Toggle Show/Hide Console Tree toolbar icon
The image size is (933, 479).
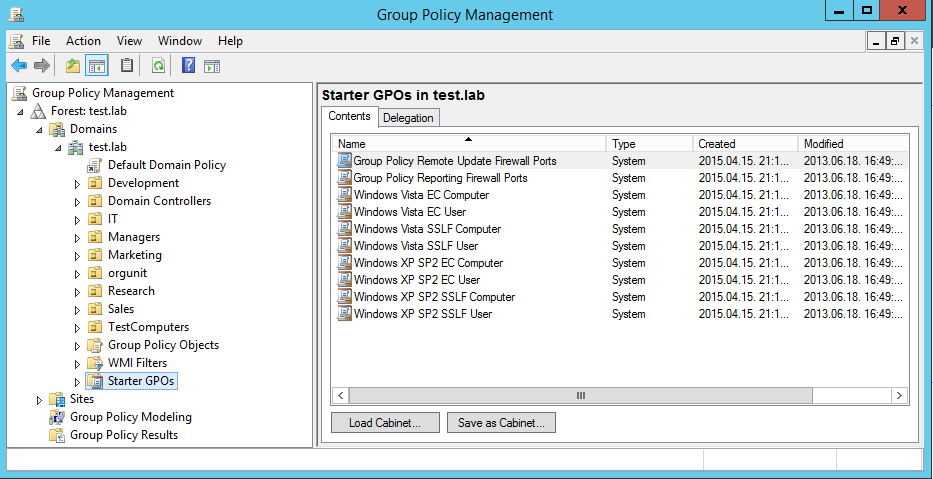point(96,65)
